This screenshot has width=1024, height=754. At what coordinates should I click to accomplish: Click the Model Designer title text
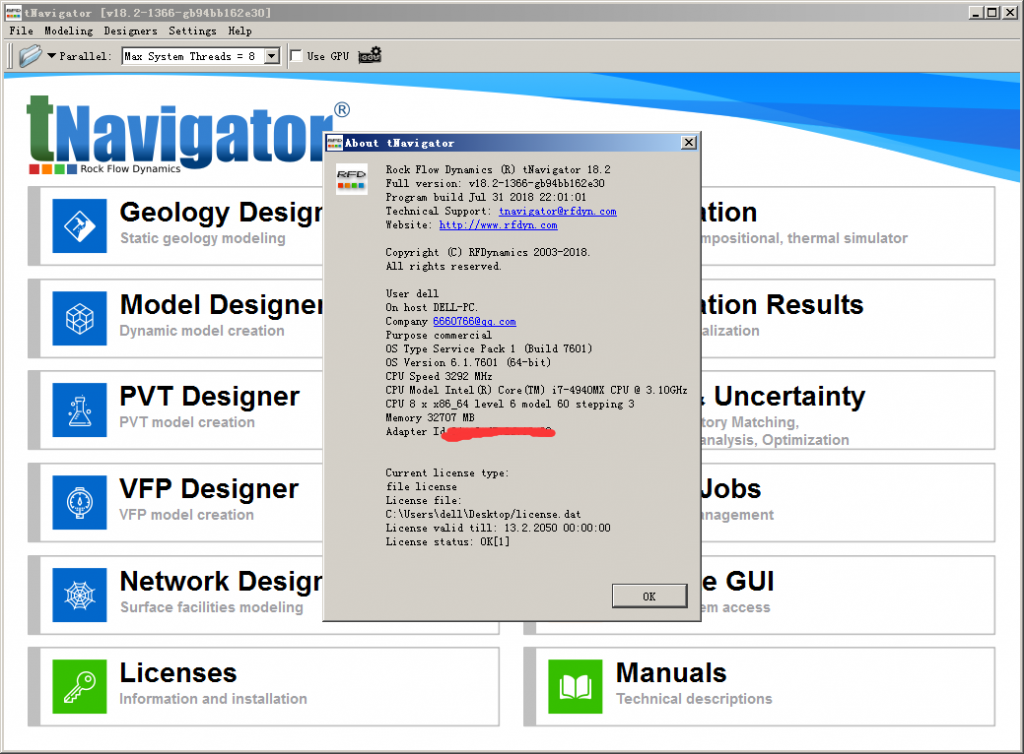pyautogui.click(x=221, y=305)
